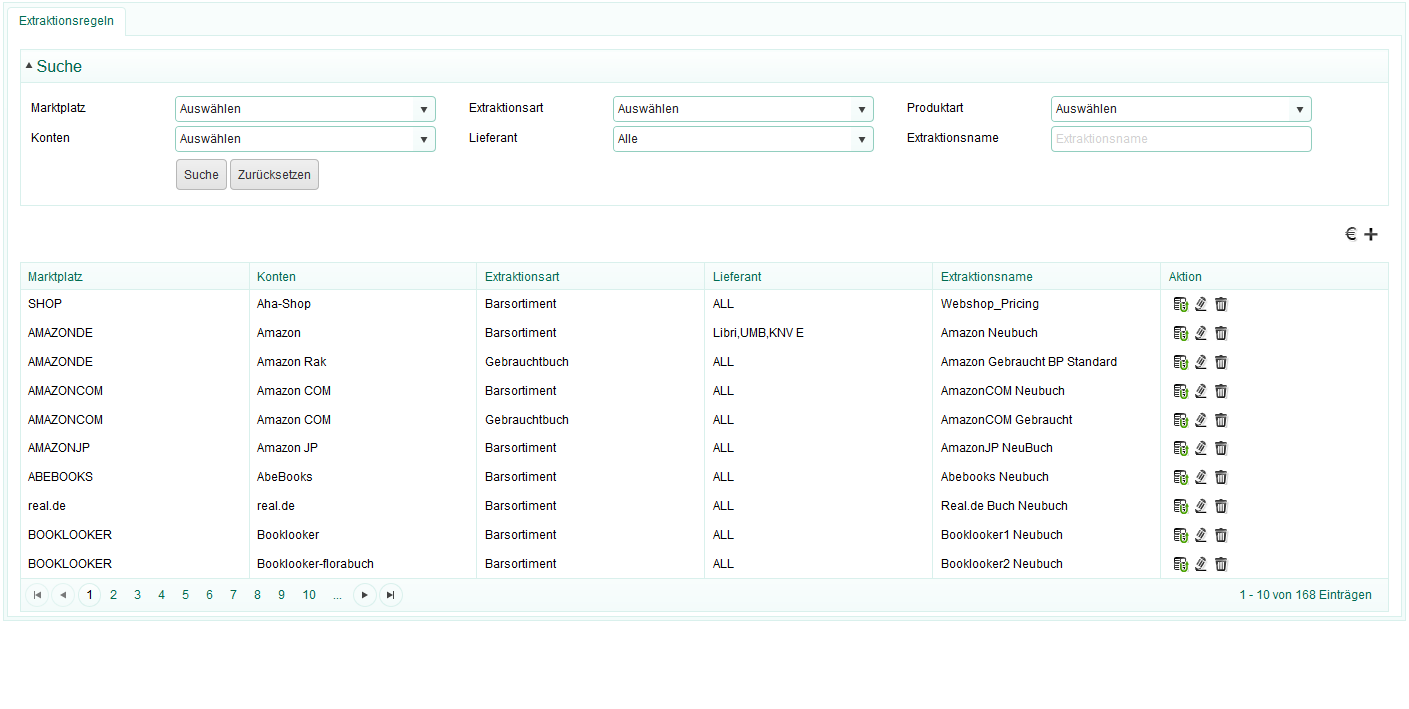Edit the Webshop_Pricing rule with the pencil icon
The image size is (1409, 709).
(x=1201, y=304)
